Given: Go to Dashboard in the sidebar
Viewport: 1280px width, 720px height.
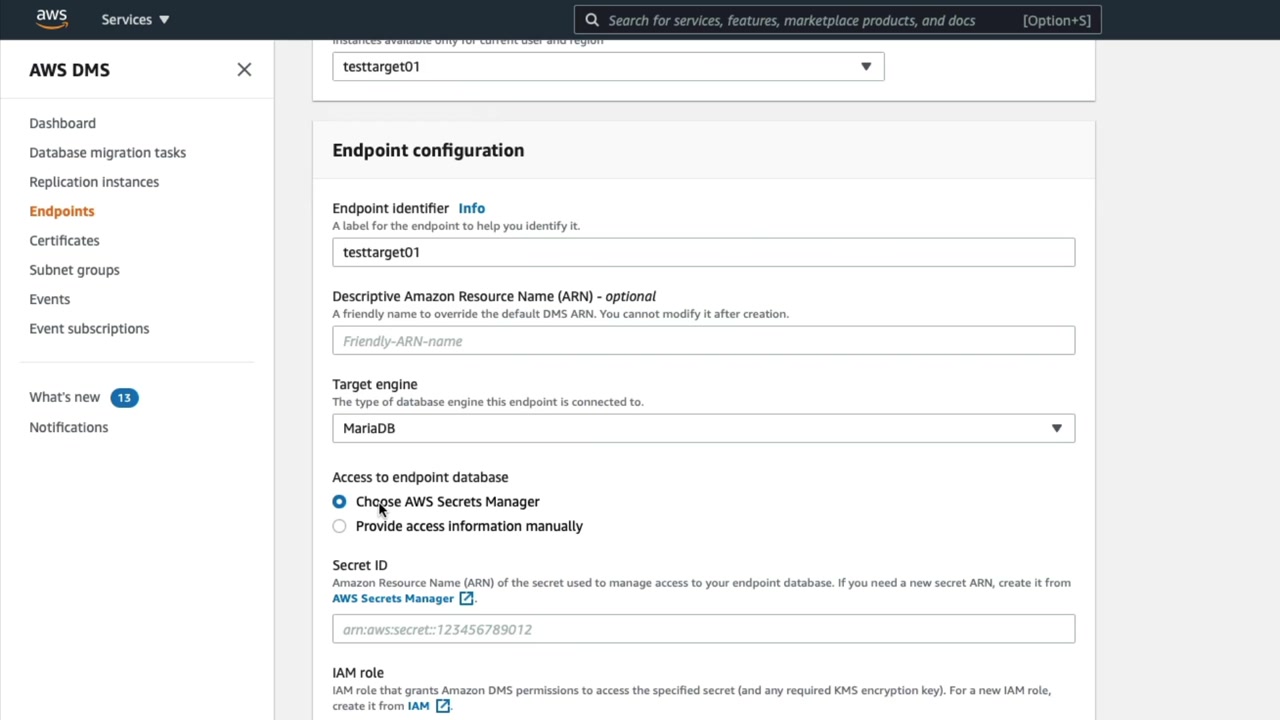Looking at the screenshot, I should click(62, 123).
